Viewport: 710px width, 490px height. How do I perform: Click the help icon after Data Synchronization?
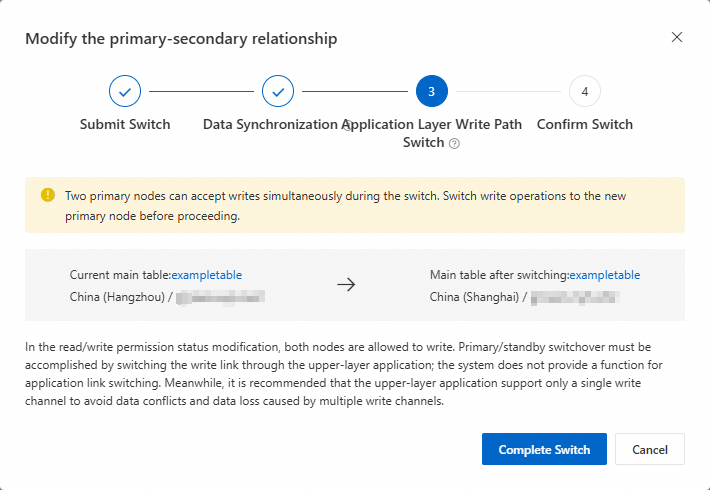[347, 126]
